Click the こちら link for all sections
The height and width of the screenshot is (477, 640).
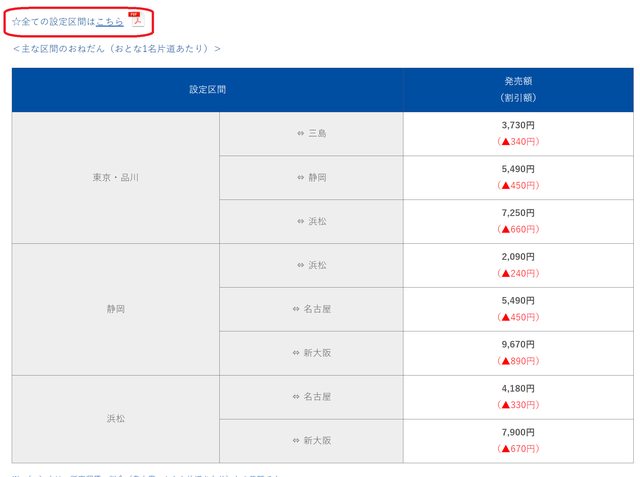(110, 21)
